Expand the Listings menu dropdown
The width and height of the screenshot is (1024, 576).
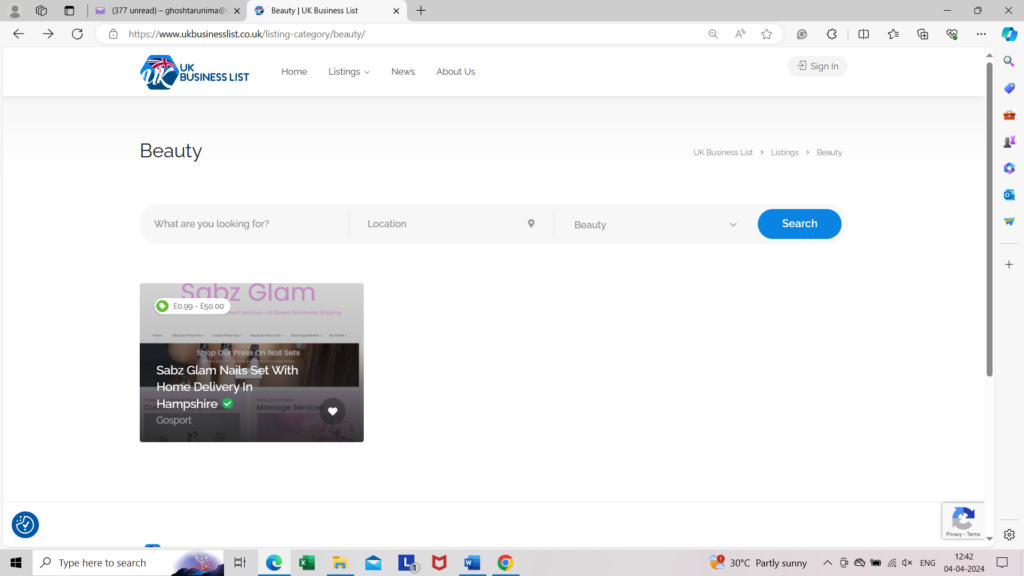(x=349, y=72)
